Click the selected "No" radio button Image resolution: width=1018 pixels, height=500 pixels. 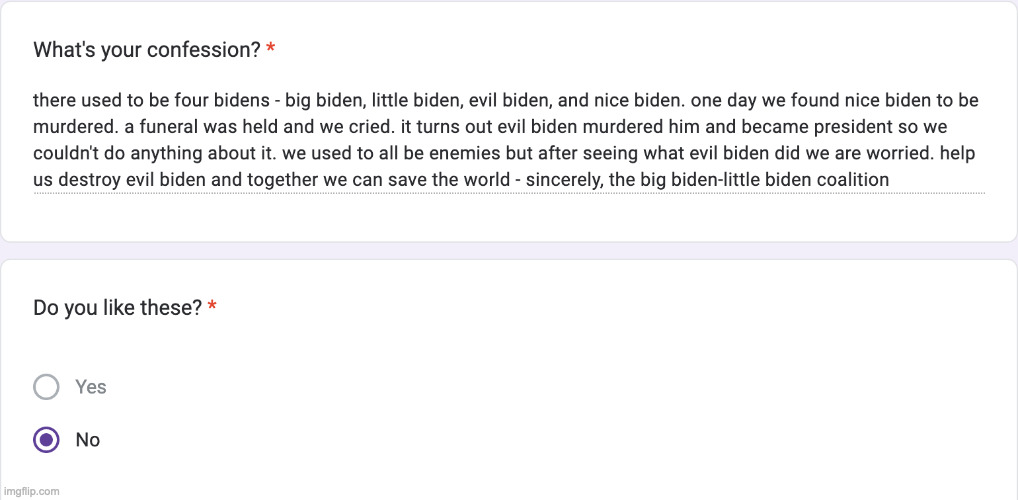pos(46,440)
